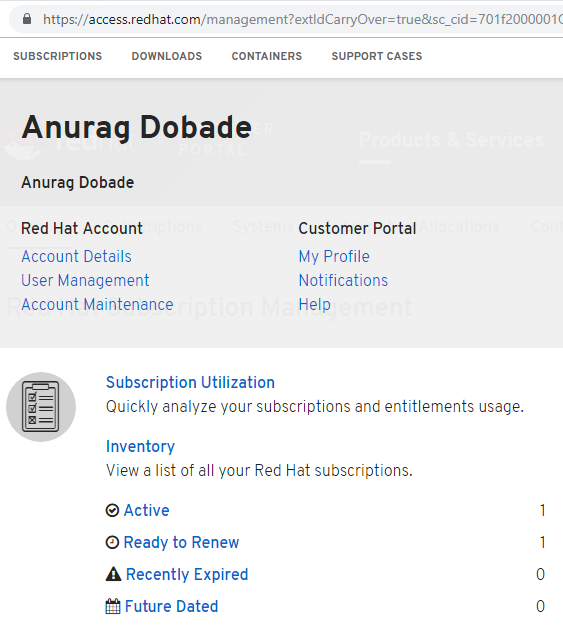Click the Ready to Renew count 1
Image resolution: width=563 pixels, height=631 pixels.
[542, 542]
